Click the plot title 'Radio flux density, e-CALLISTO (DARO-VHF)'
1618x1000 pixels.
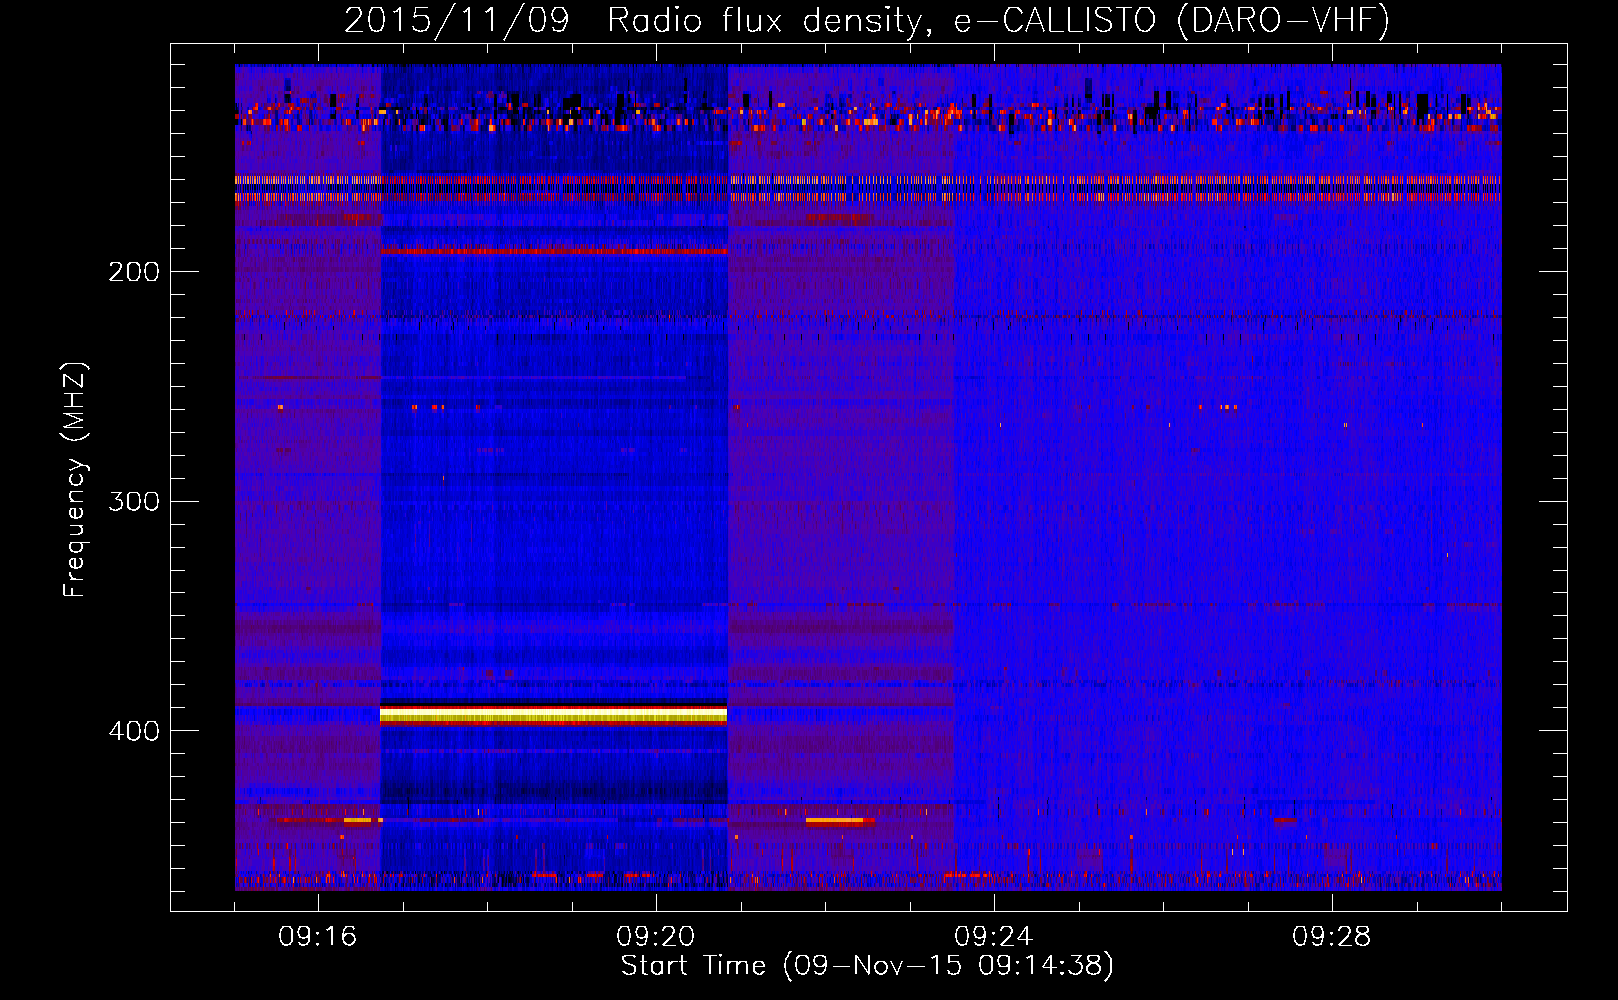pyautogui.click(x=998, y=20)
